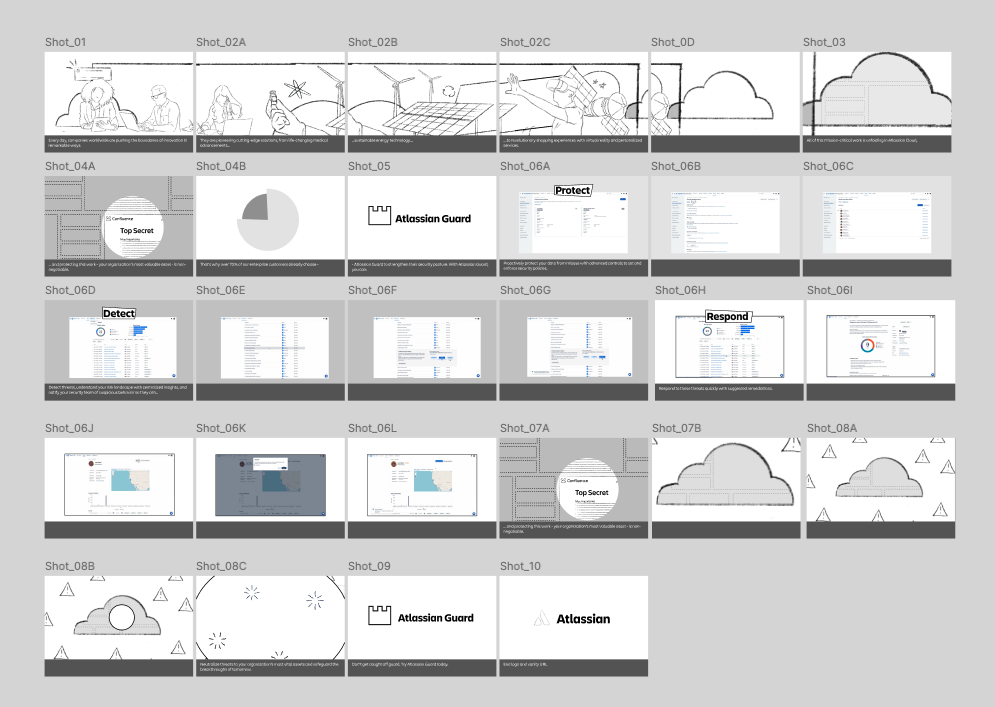
Task: Click the bar chart in Shot_06H
Action: 747,330
